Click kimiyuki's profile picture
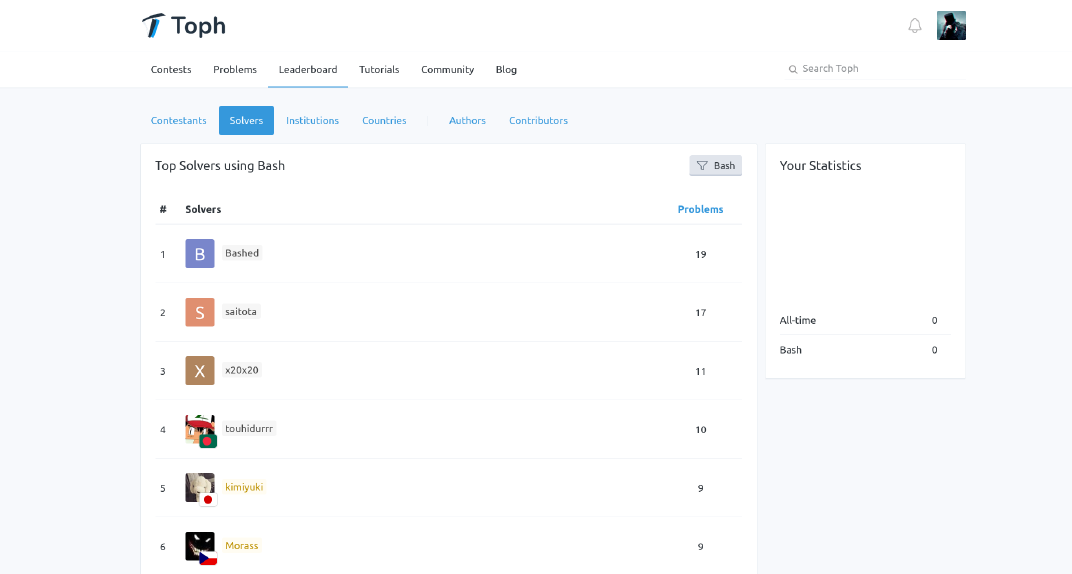Viewport: 1072px width, 574px height. [x=200, y=488]
